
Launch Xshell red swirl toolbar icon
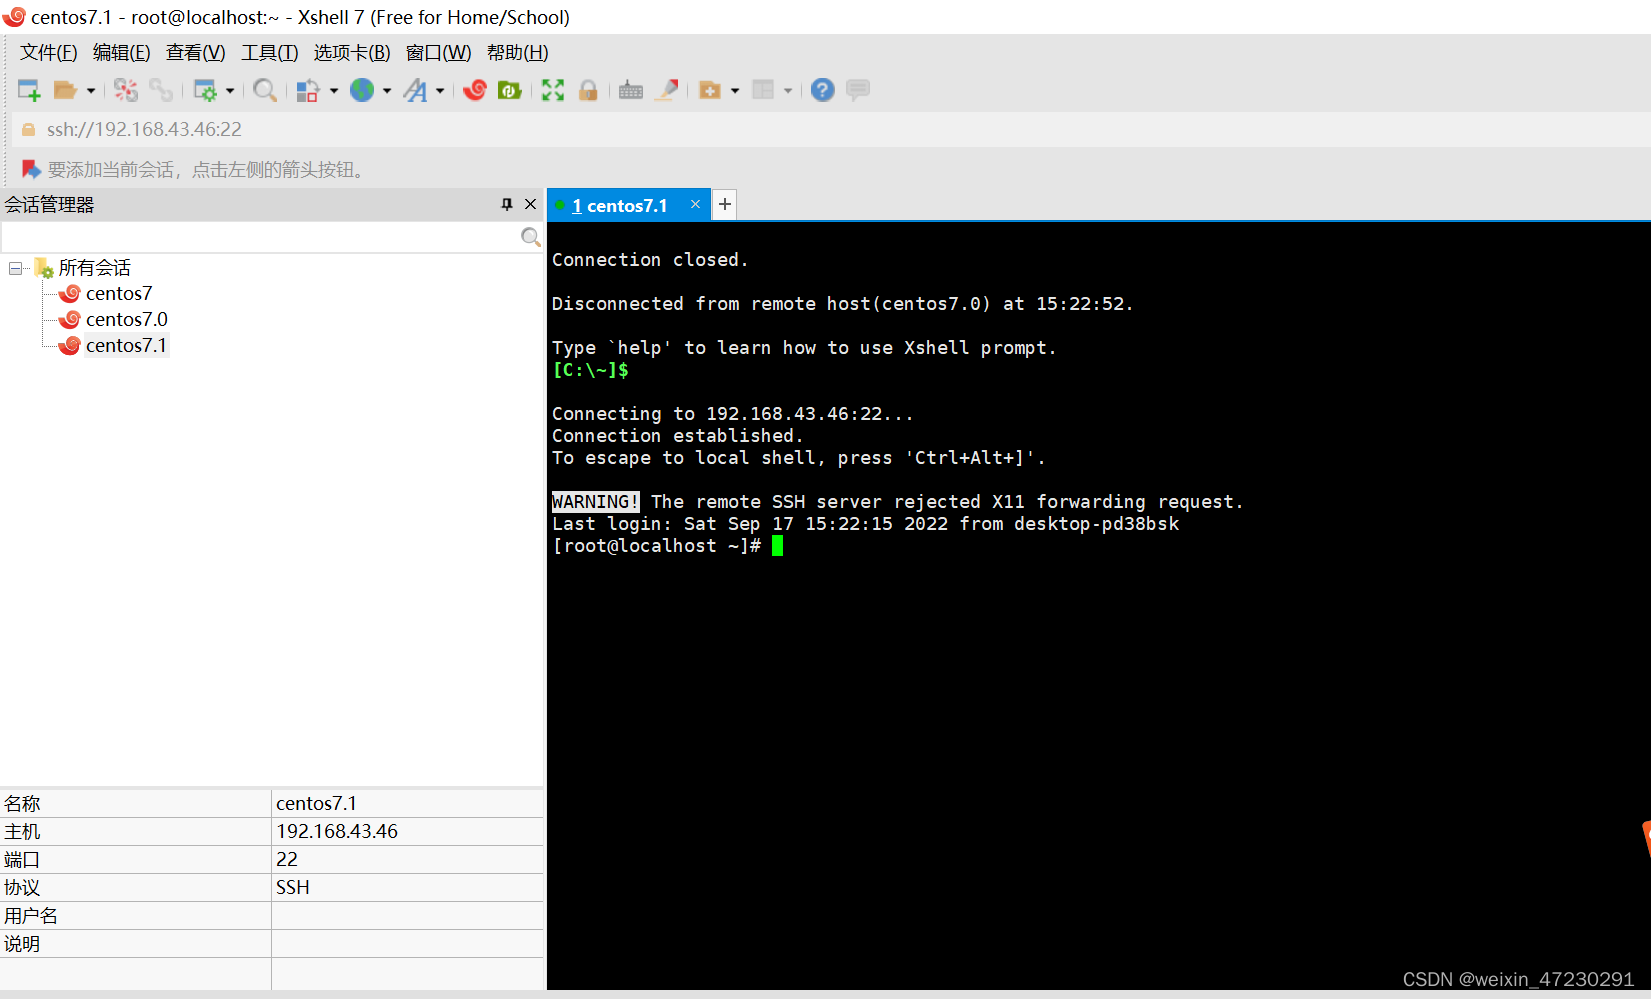[475, 90]
